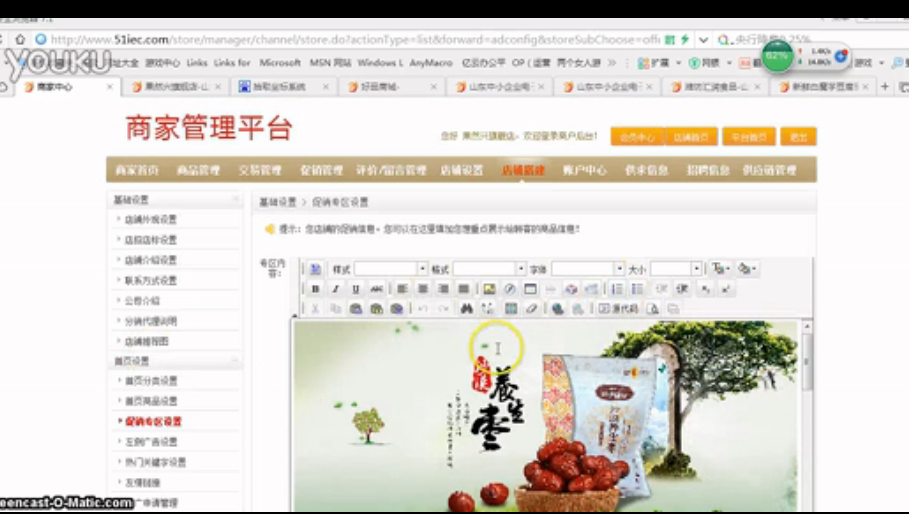Viewport: 909px width, 514px height.
Task: Open the 首页分类设置 sidebar link
Action: pyautogui.click(x=151, y=381)
